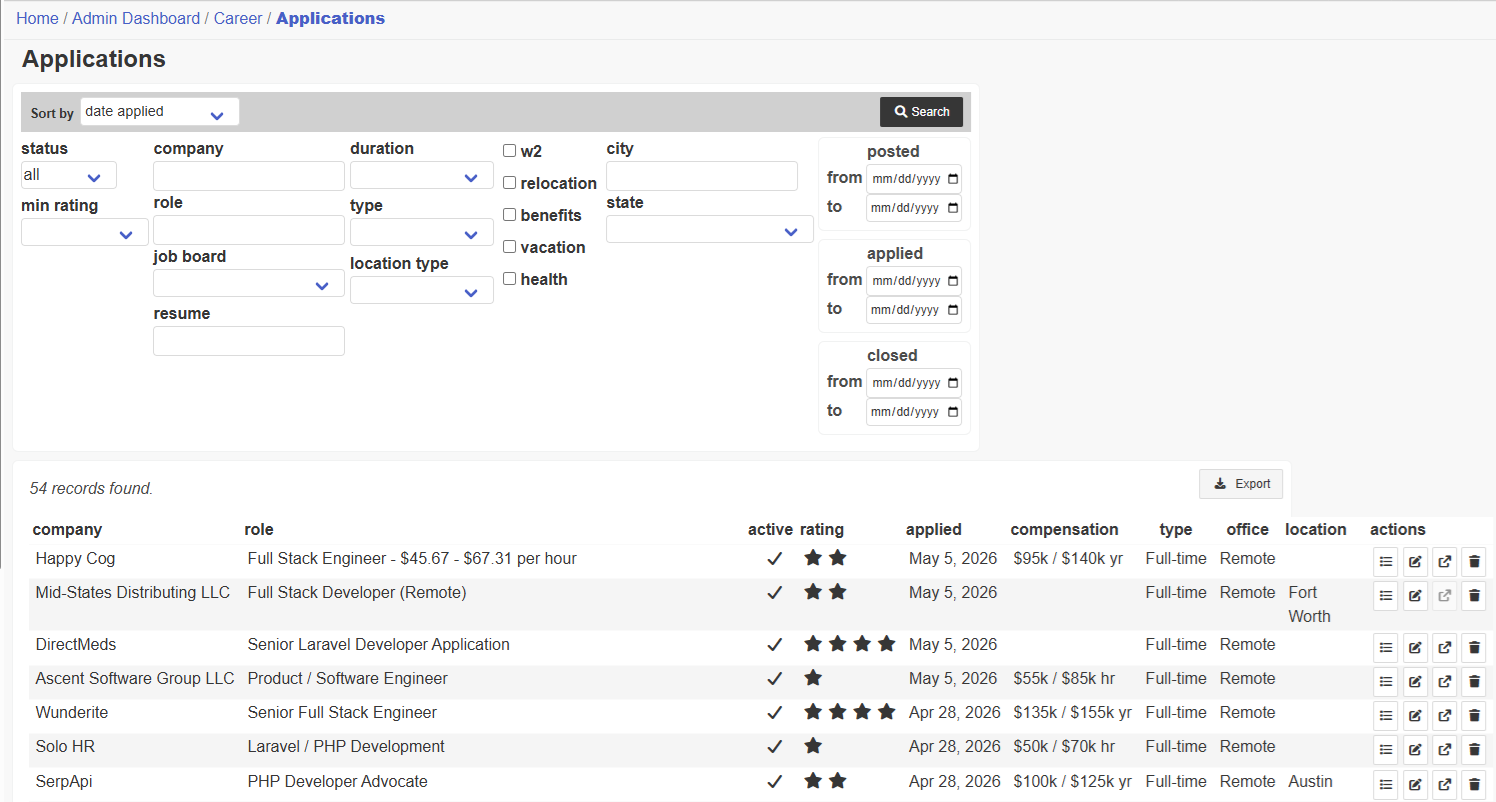Open external link for Happy Cog
The height and width of the screenshot is (802, 1496).
pyautogui.click(x=1444, y=562)
